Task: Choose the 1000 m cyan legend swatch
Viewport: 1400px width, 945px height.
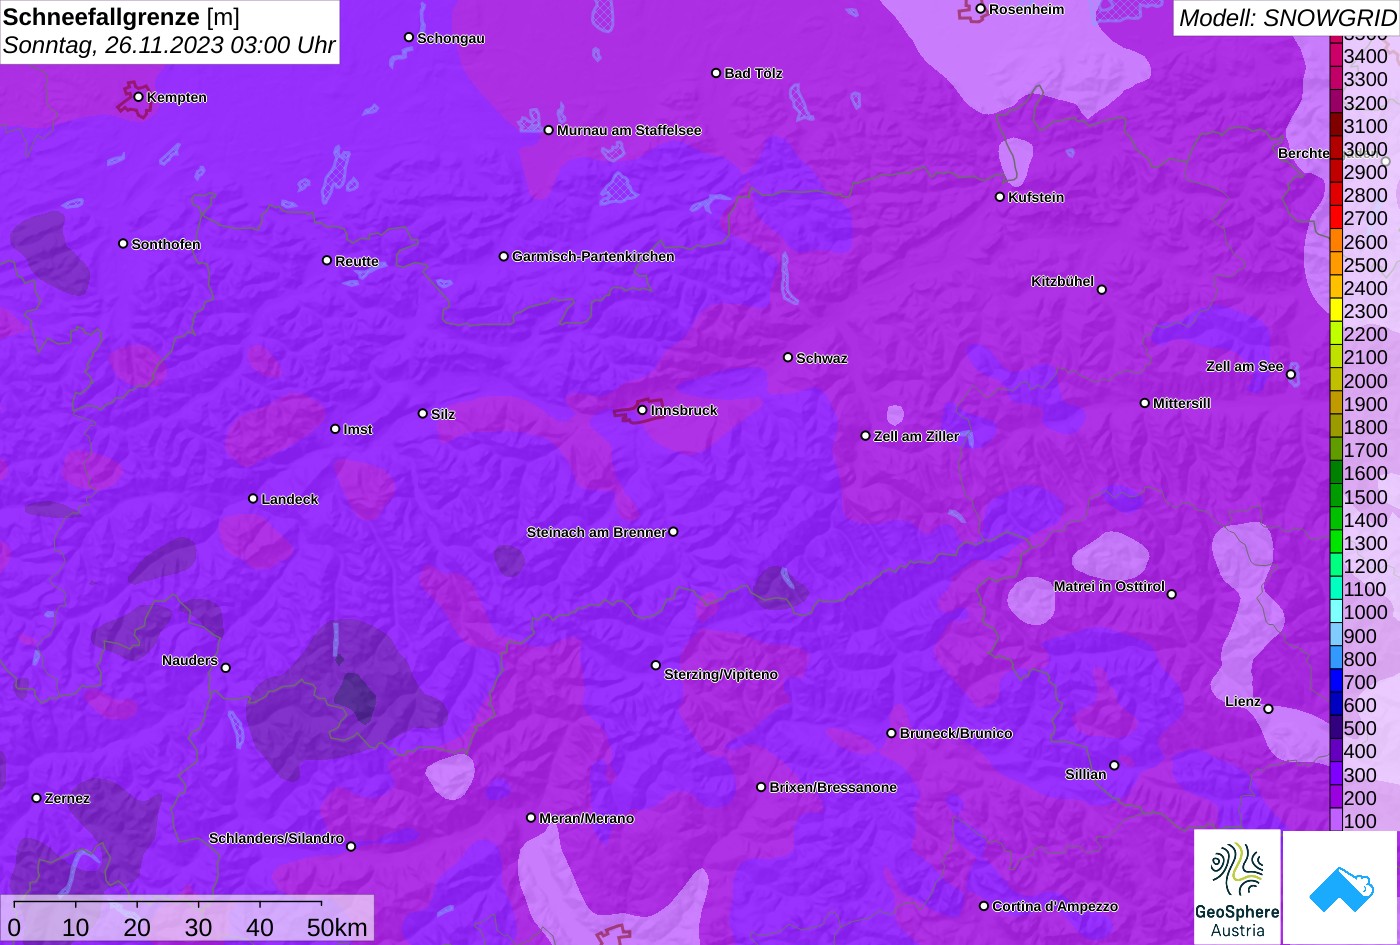Action: click(x=1336, y=612)
